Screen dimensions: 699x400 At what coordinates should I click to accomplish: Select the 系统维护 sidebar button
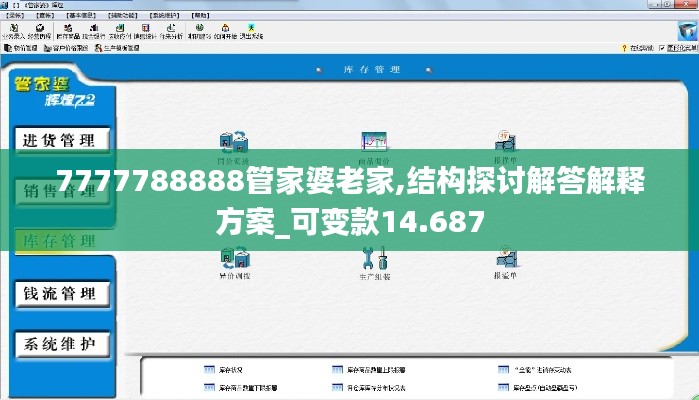(x=62, y=344)
